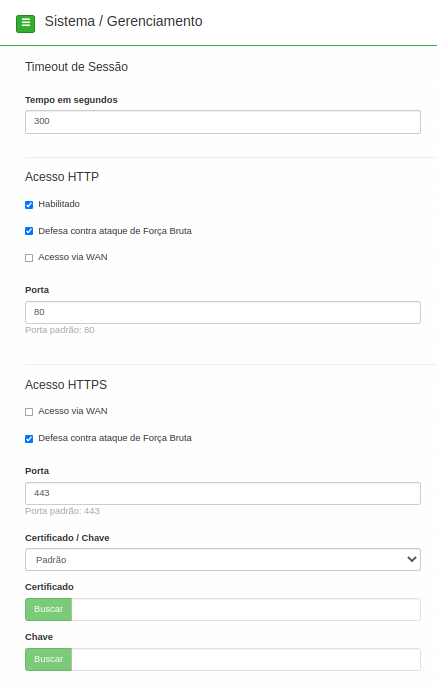Click Buscar button for Certificado
The width and height of the screenshot is (437, 687).
point(48,609)
